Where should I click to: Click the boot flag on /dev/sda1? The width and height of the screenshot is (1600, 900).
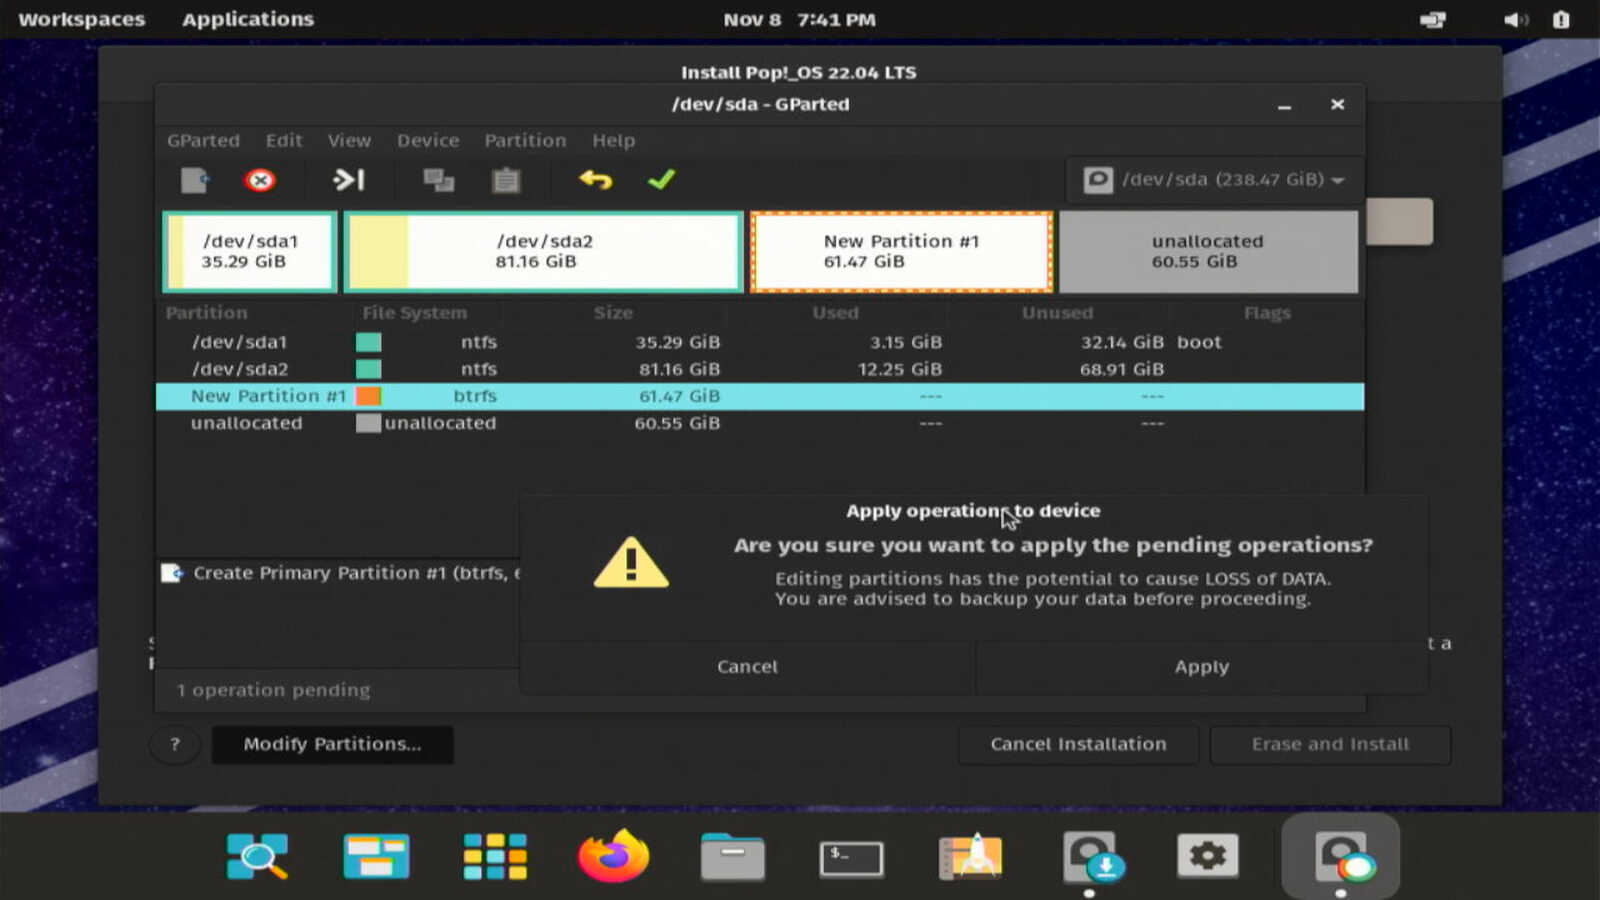click(1199, 342)
